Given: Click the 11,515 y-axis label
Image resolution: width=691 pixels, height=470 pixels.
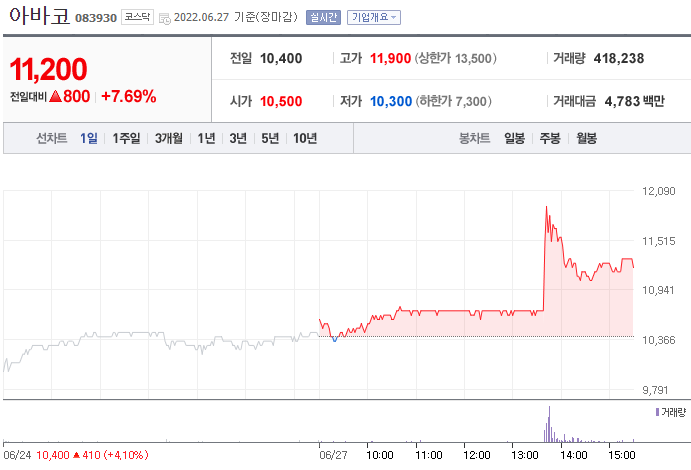Looking at the screenshot, I should click(x=658, y=241).
